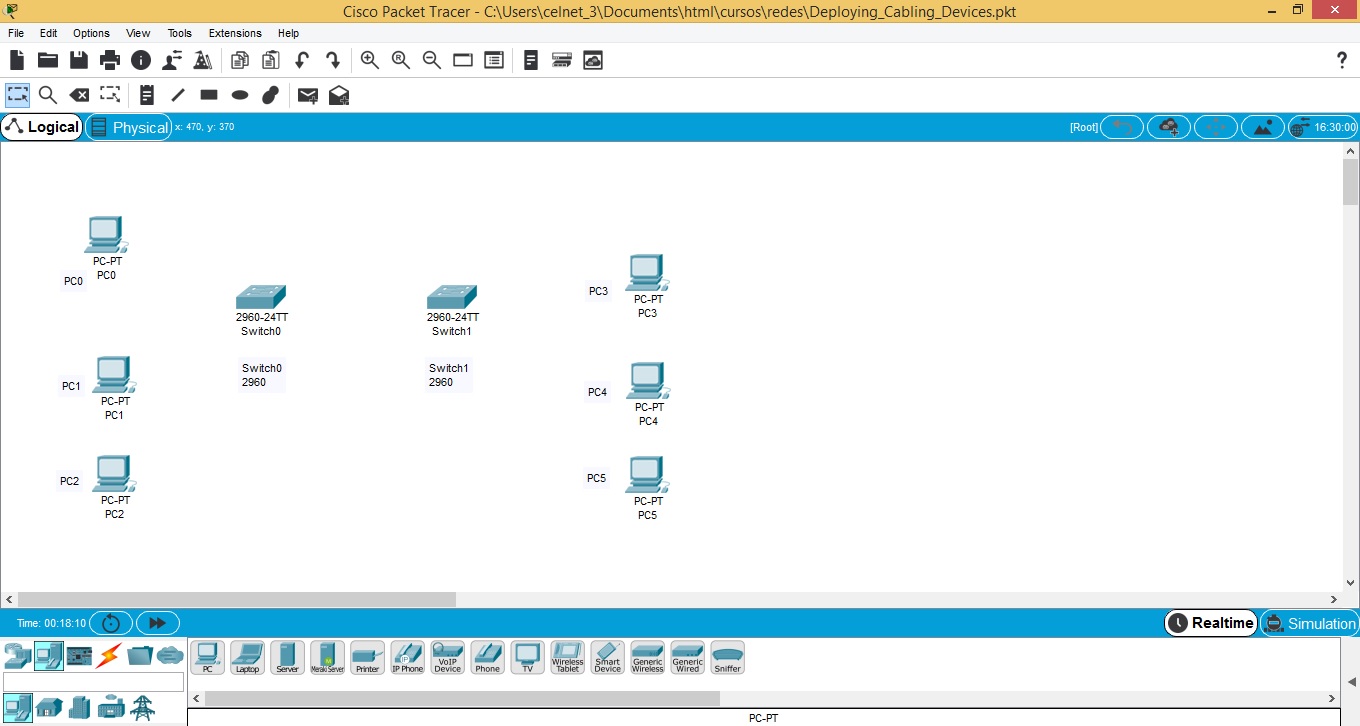Choose the Laptop device from the palette
Image resolution: width=1360 pixels, height=726 pixels.
pyautogui.click(x=247, y=656)
